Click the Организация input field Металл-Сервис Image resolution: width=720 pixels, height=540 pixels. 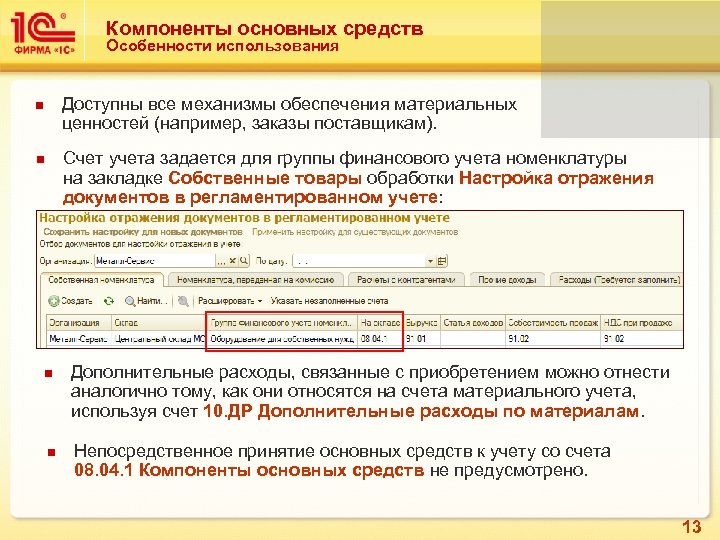155,261
